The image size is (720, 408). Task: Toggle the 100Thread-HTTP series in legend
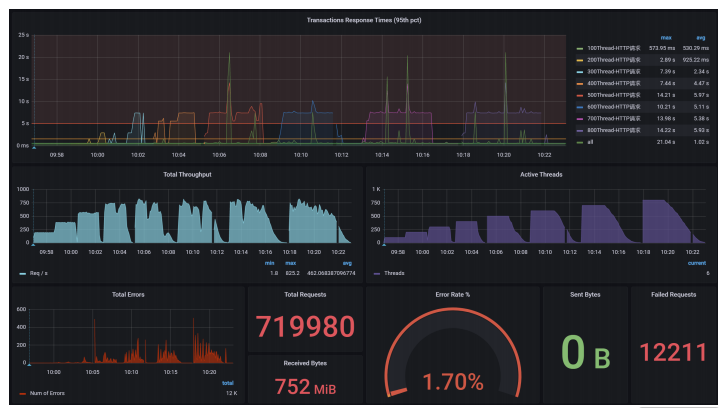(613, 48)
